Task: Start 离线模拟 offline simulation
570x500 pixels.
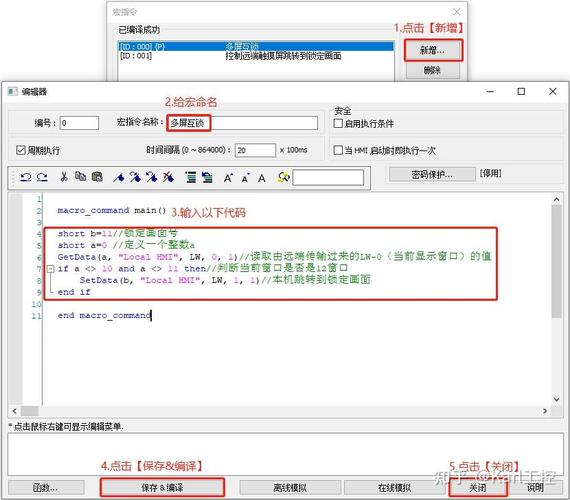Action: 290,488
